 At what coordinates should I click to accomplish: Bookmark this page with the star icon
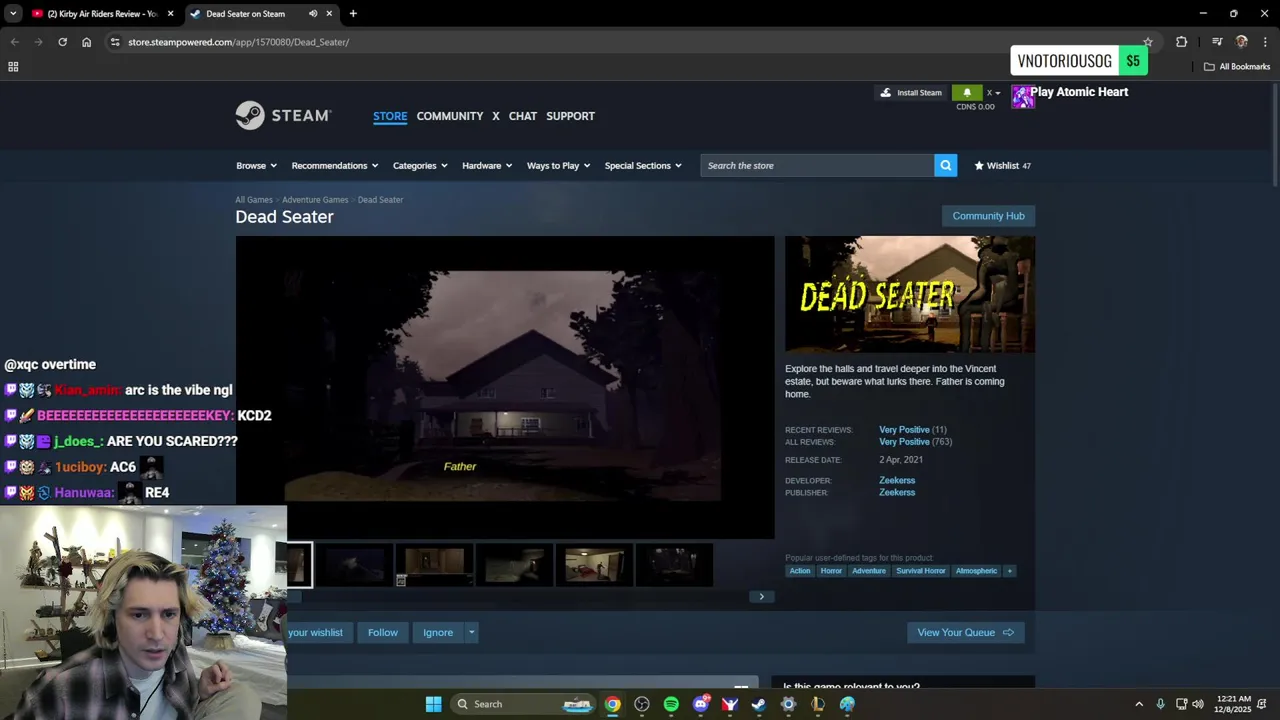click(1147, 42)
